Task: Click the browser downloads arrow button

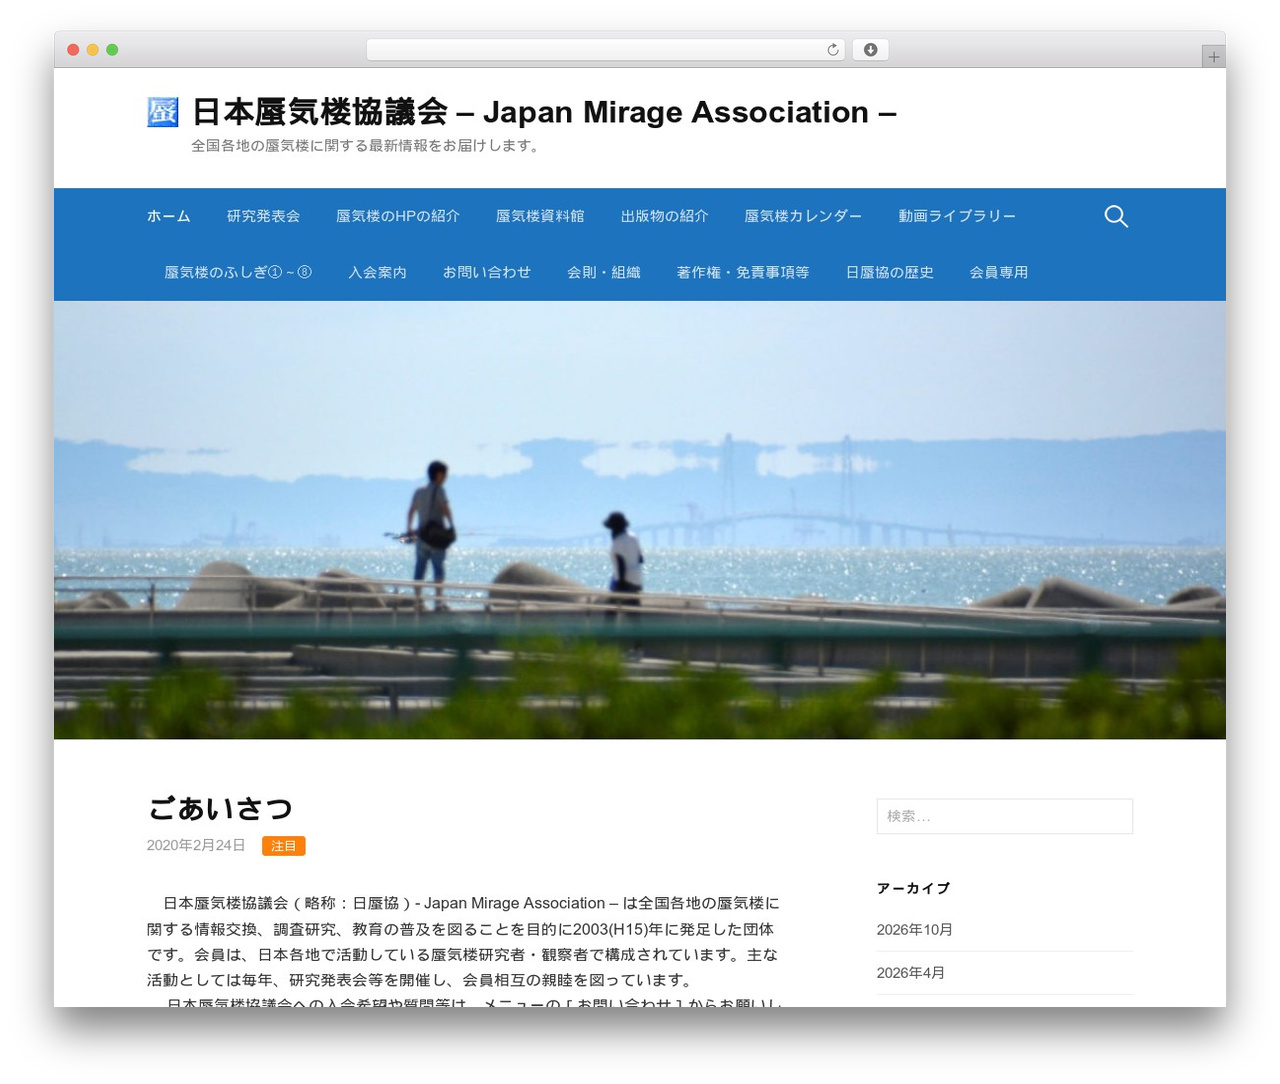Action: [x=870, y=50]
